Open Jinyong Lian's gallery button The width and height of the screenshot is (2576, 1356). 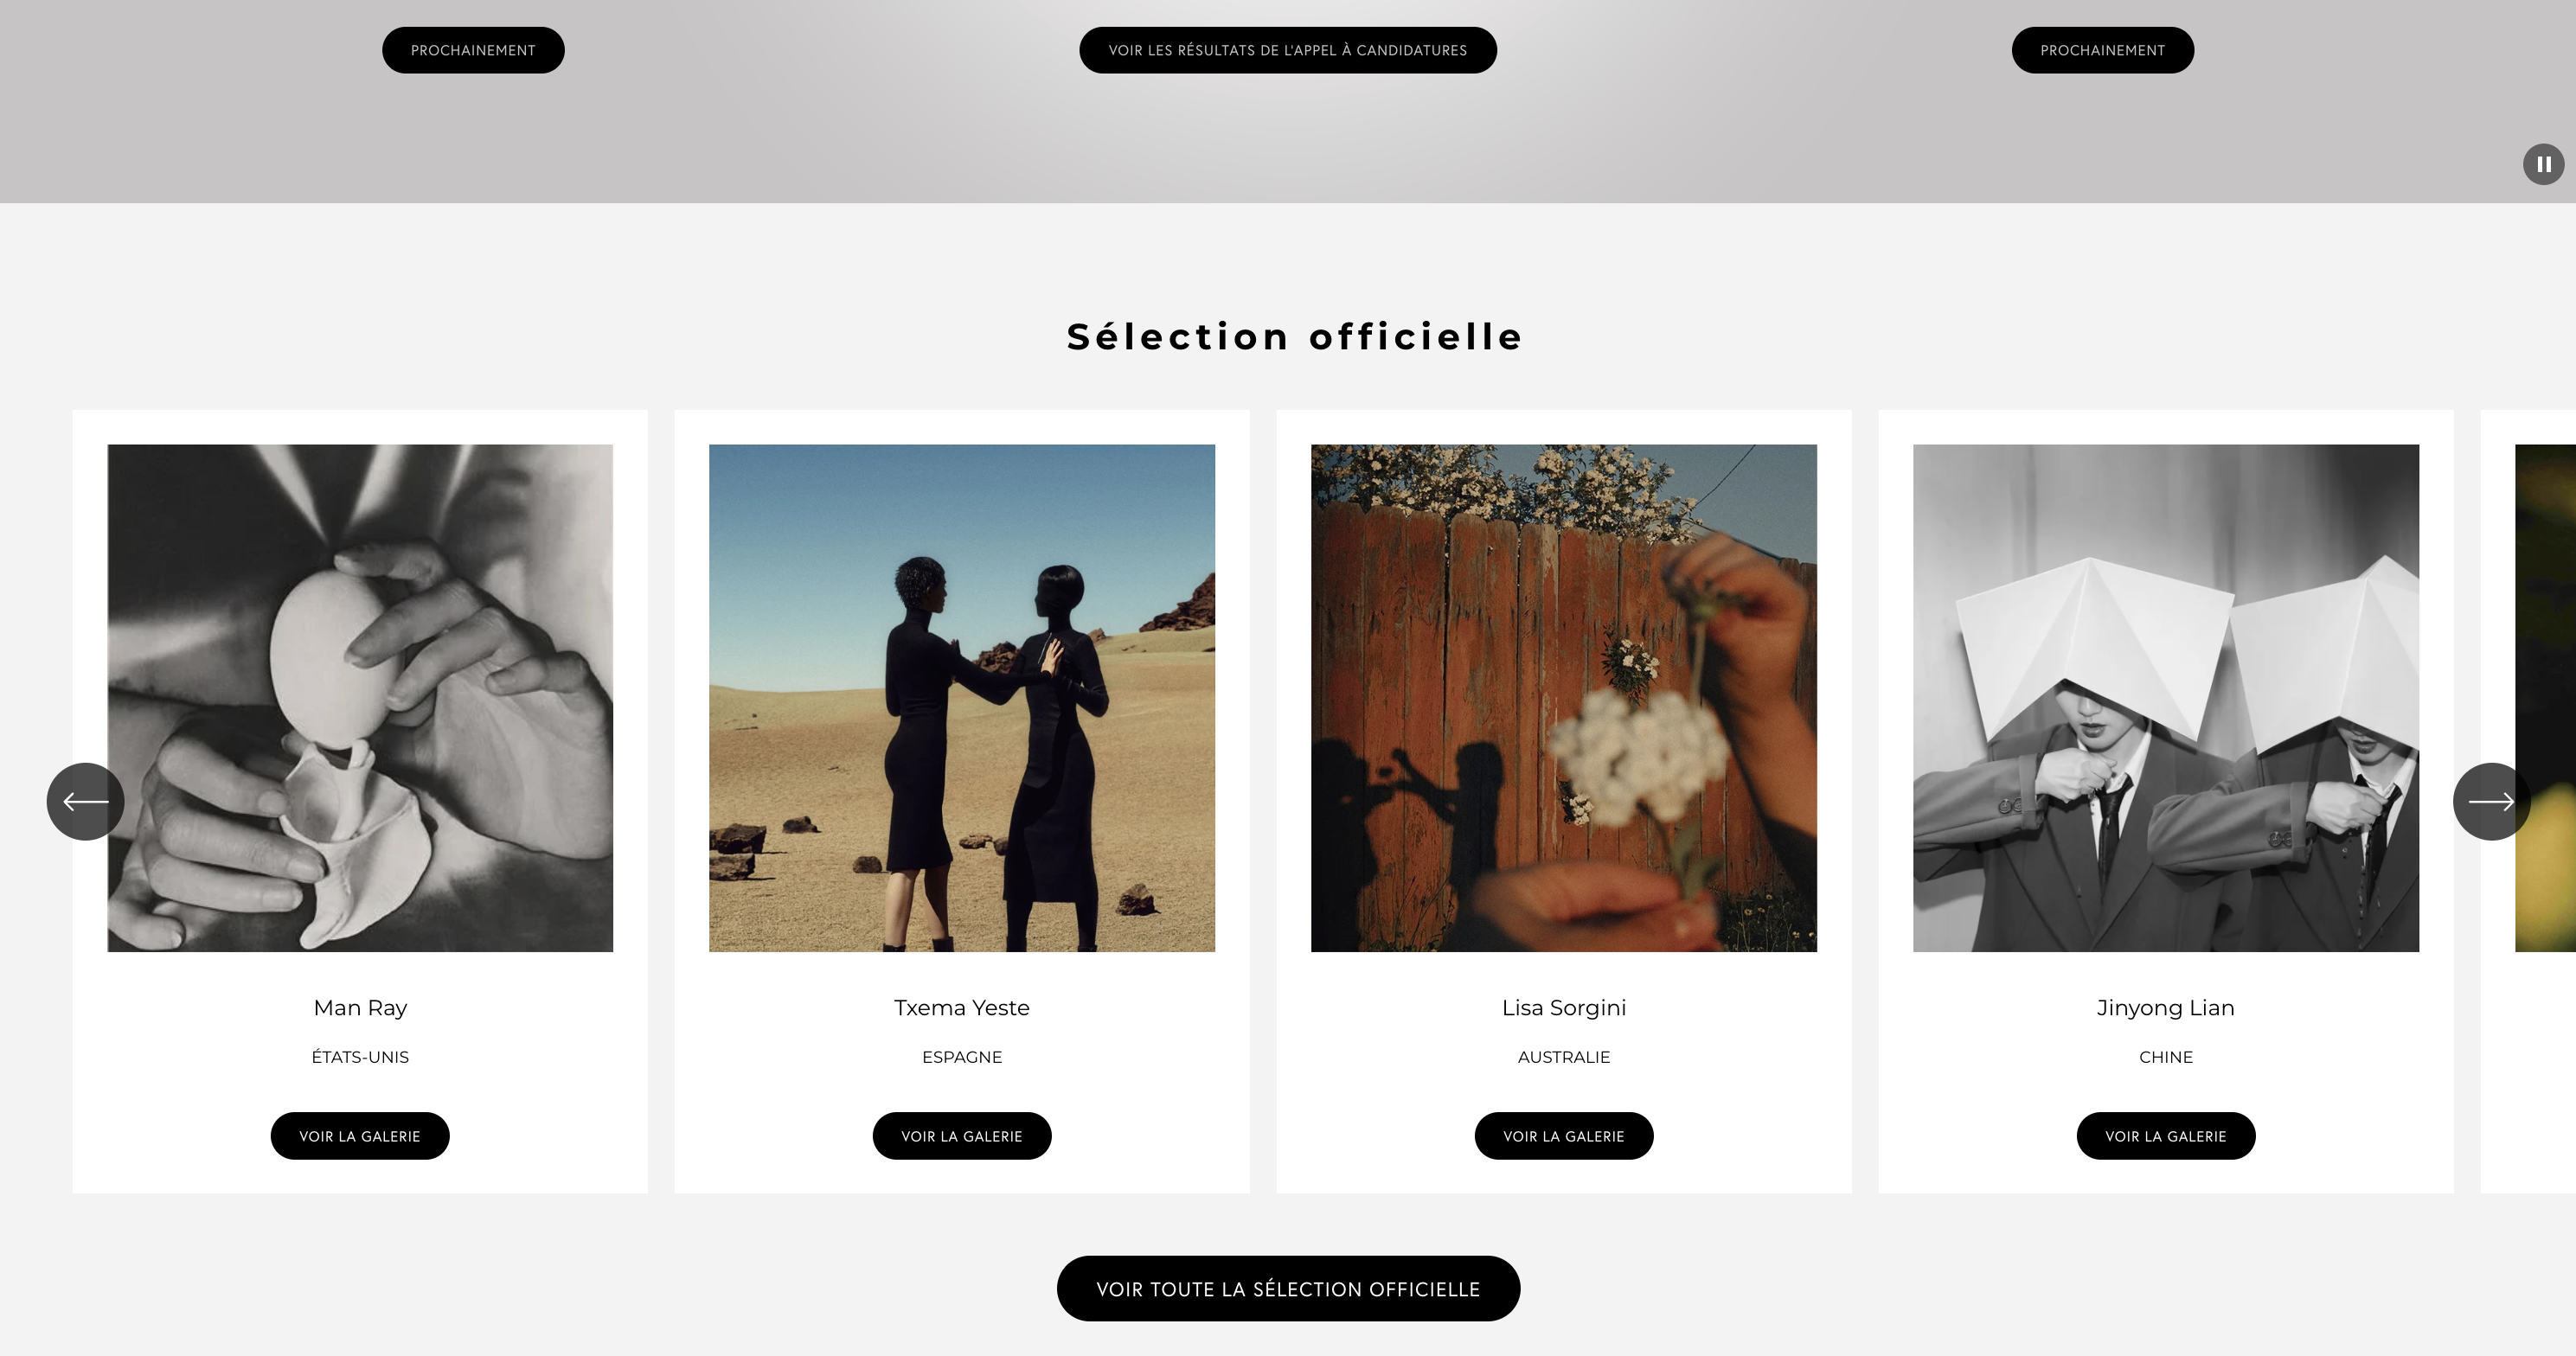click(x=2166, y=1136)
